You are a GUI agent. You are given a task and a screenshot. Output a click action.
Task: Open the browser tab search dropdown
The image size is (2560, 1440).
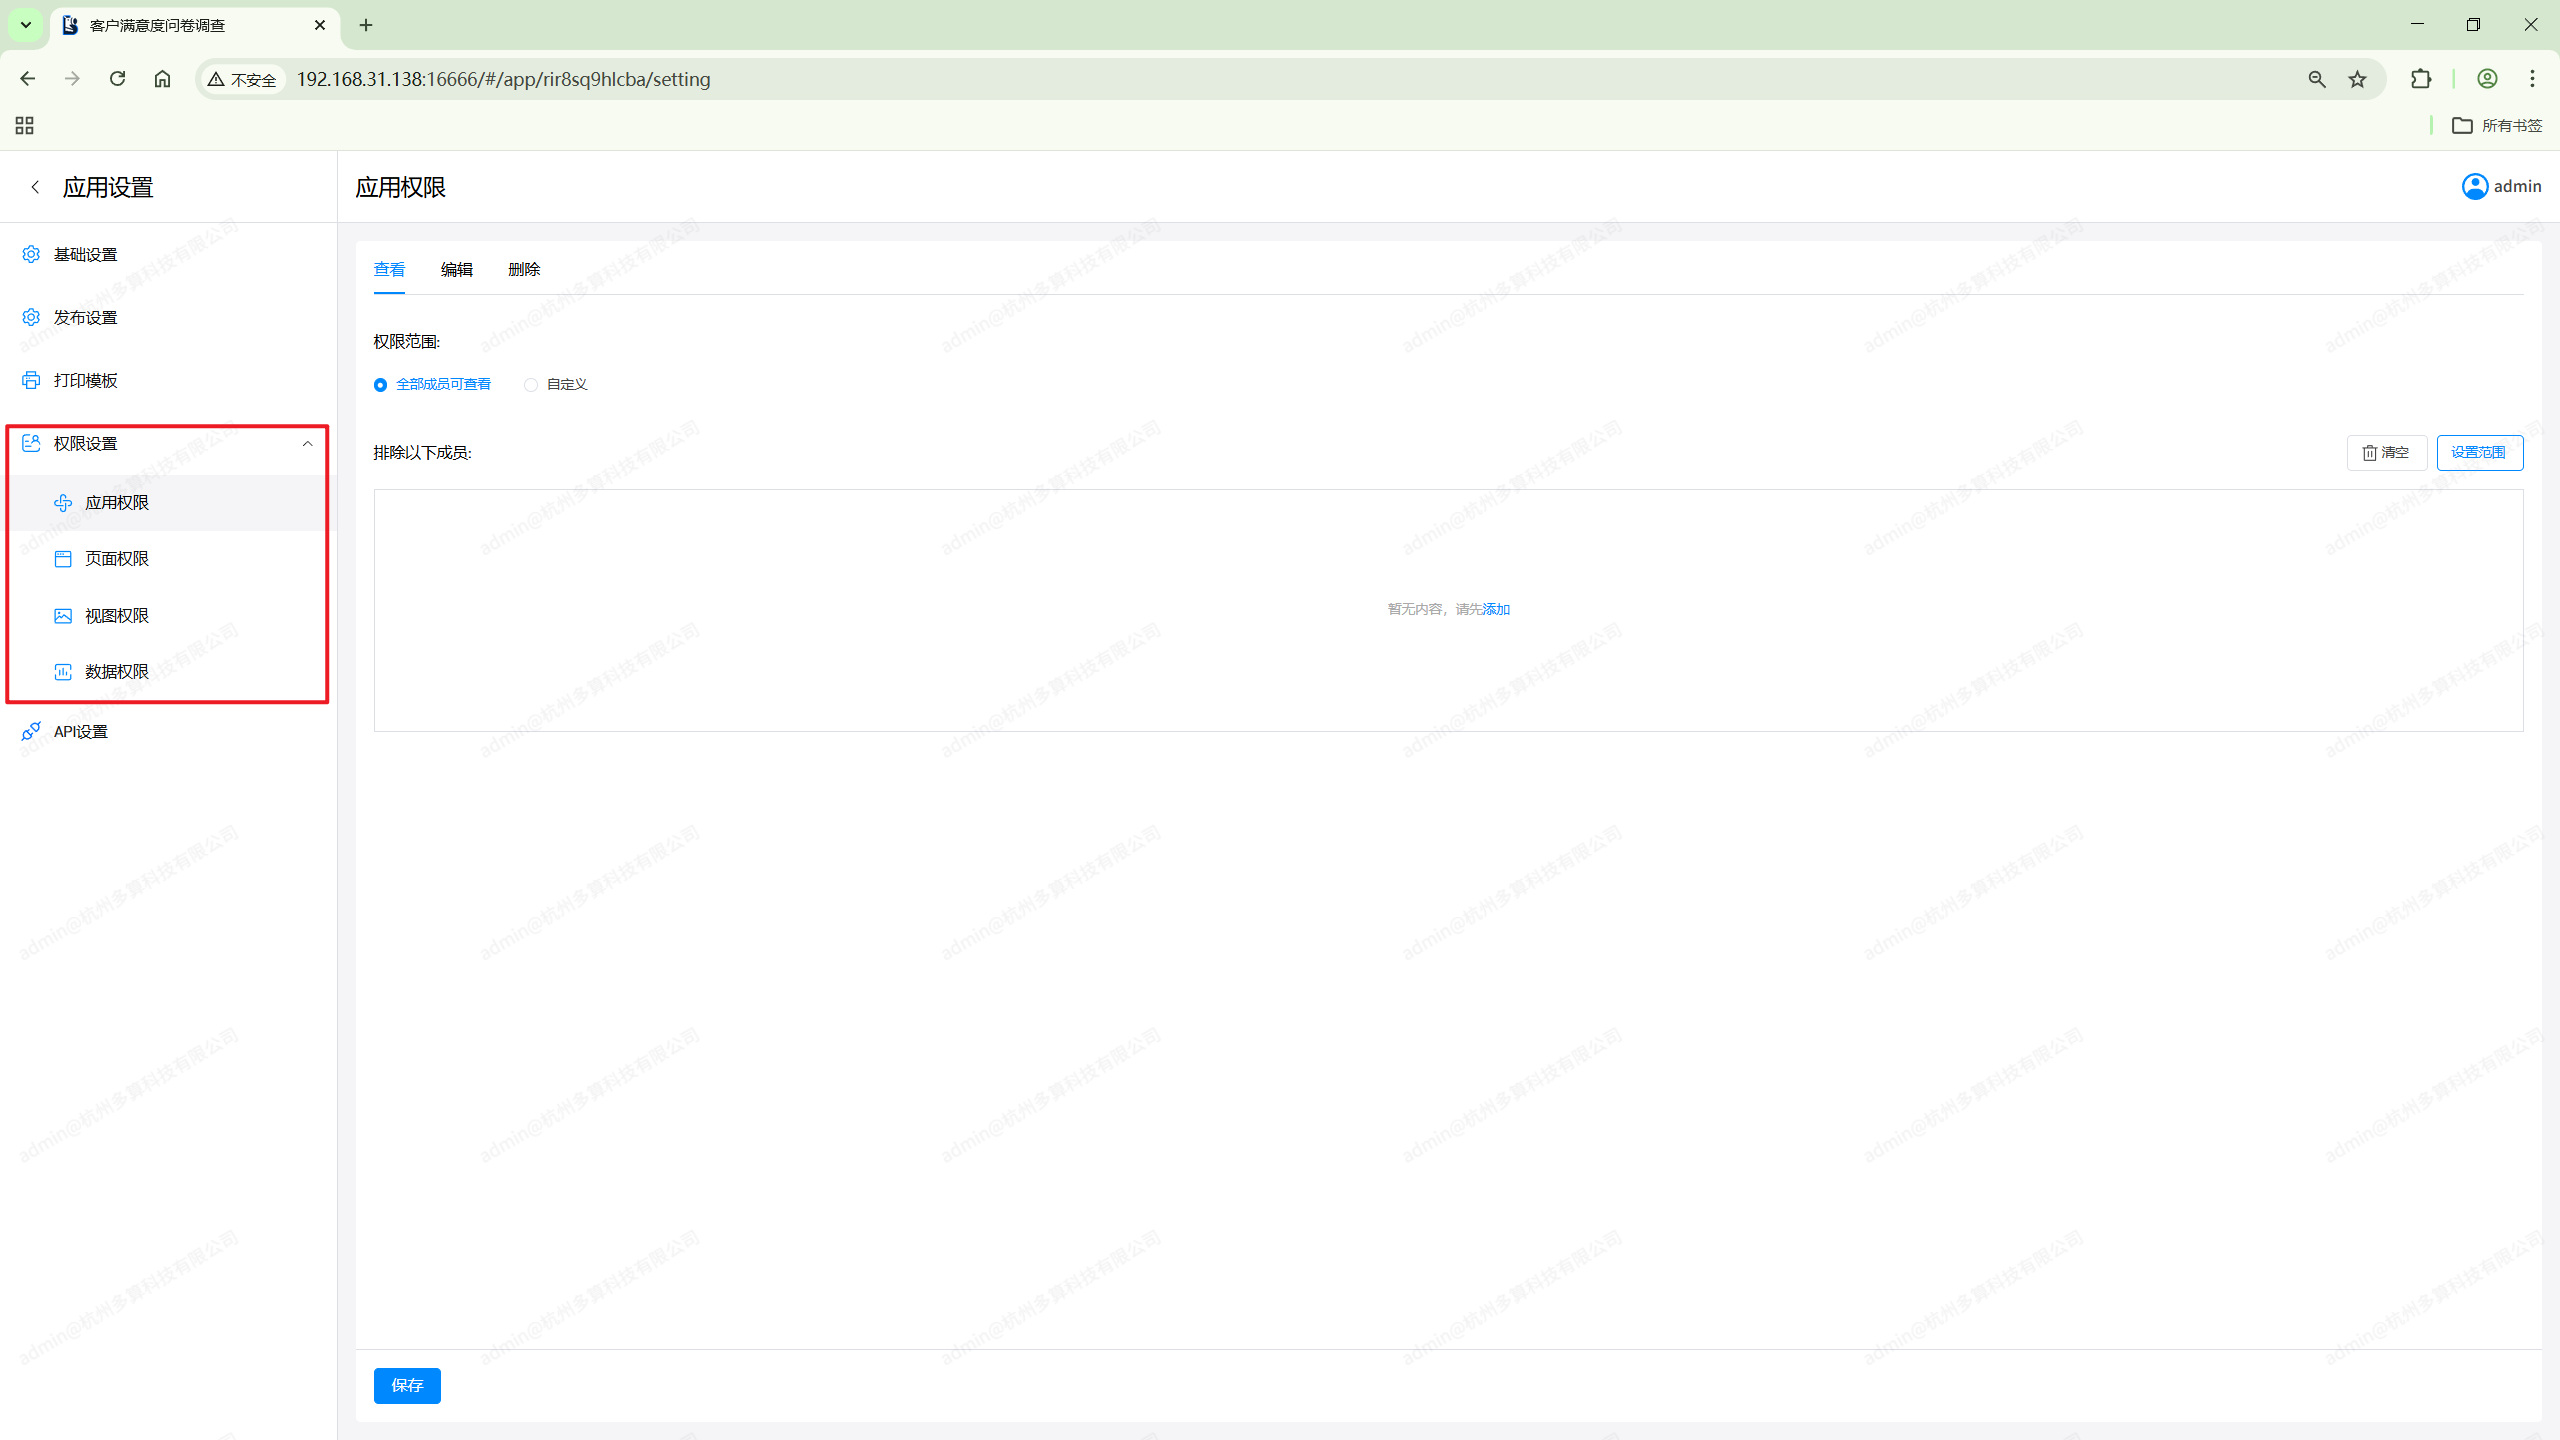point(26,25)
